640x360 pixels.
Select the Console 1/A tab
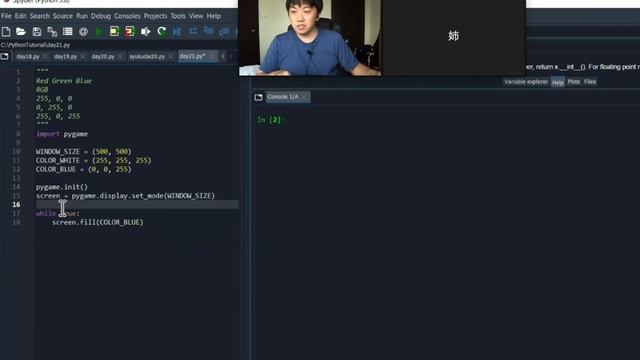point(283,97)
